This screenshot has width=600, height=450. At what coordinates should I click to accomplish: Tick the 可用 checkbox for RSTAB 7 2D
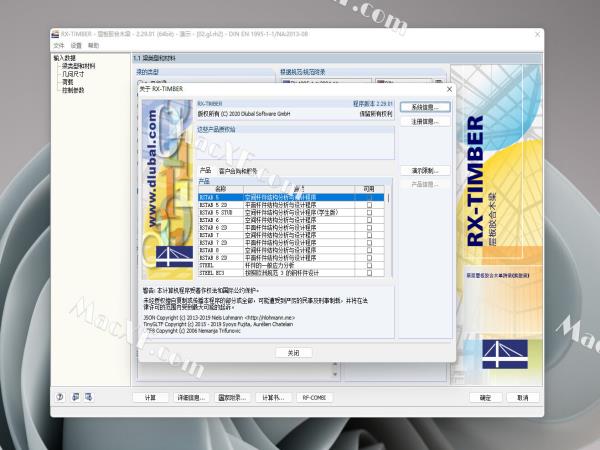(369, 243)
